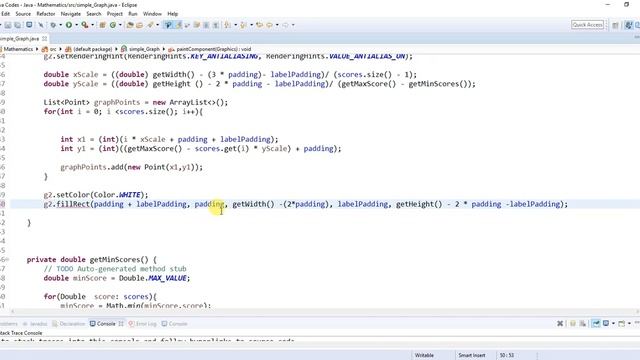Click the Last Edit Location icon

click(260, 25)
